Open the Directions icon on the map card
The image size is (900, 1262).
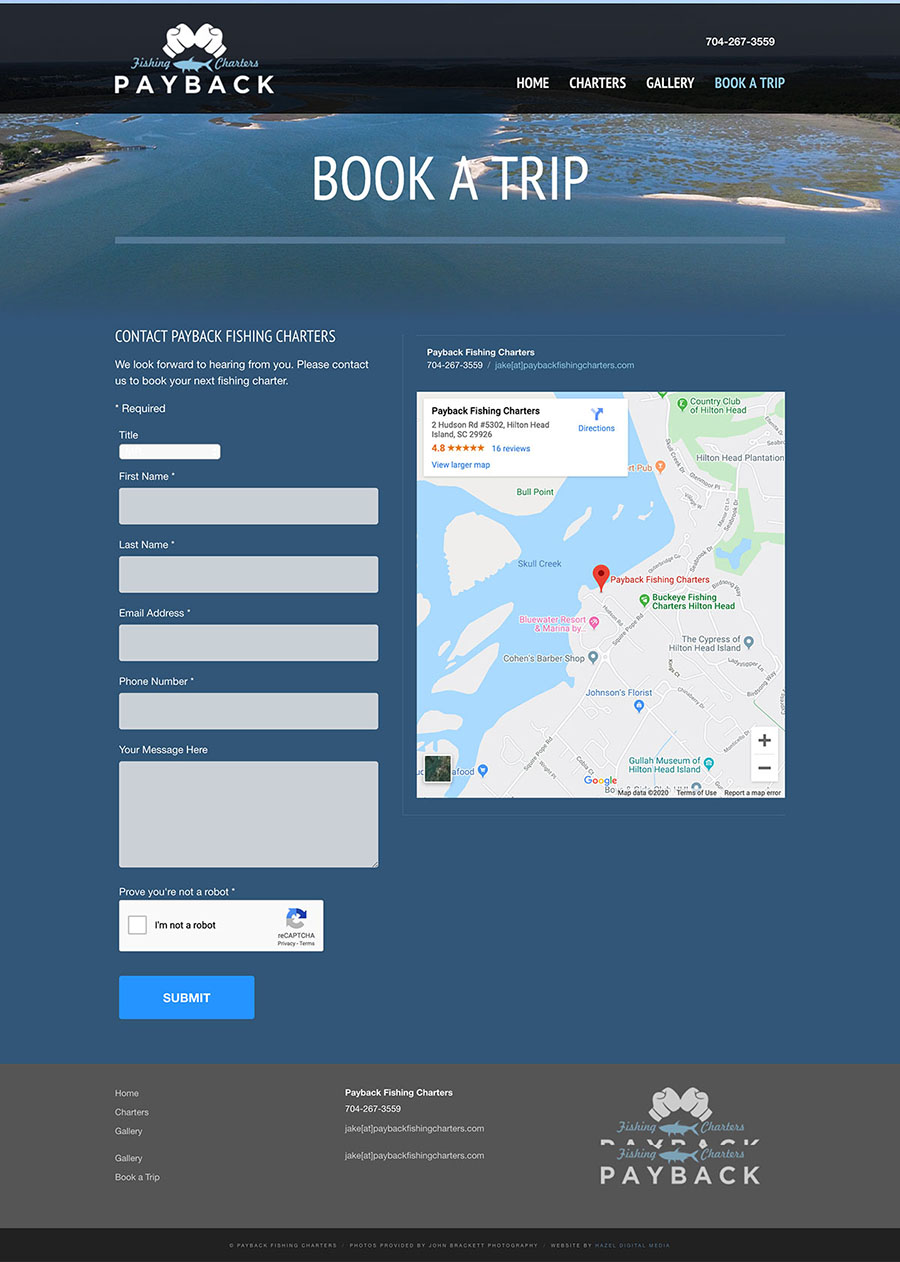pyautogui.click(x=597, y=413)
